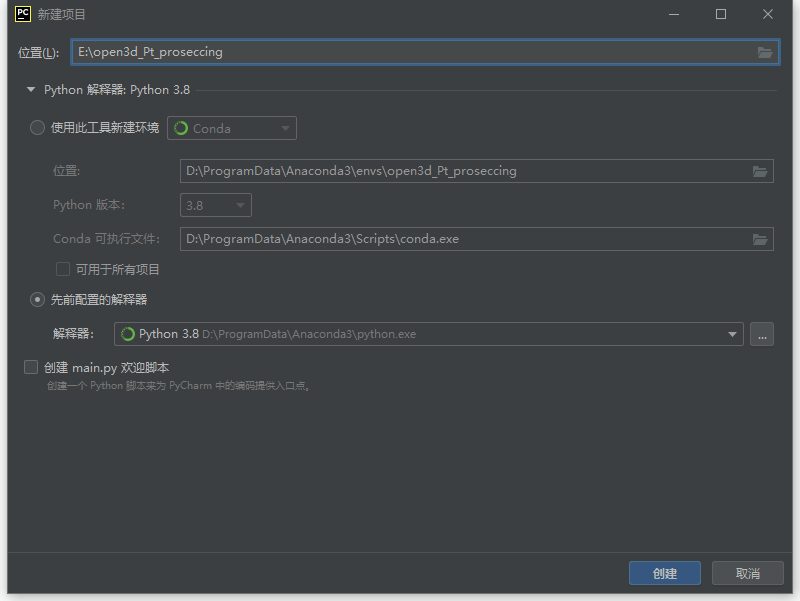Viewport: 800px width, 601px height.
Task: Toggle the available-to-all-projects checkbox
Action: [x=63, y=269]
